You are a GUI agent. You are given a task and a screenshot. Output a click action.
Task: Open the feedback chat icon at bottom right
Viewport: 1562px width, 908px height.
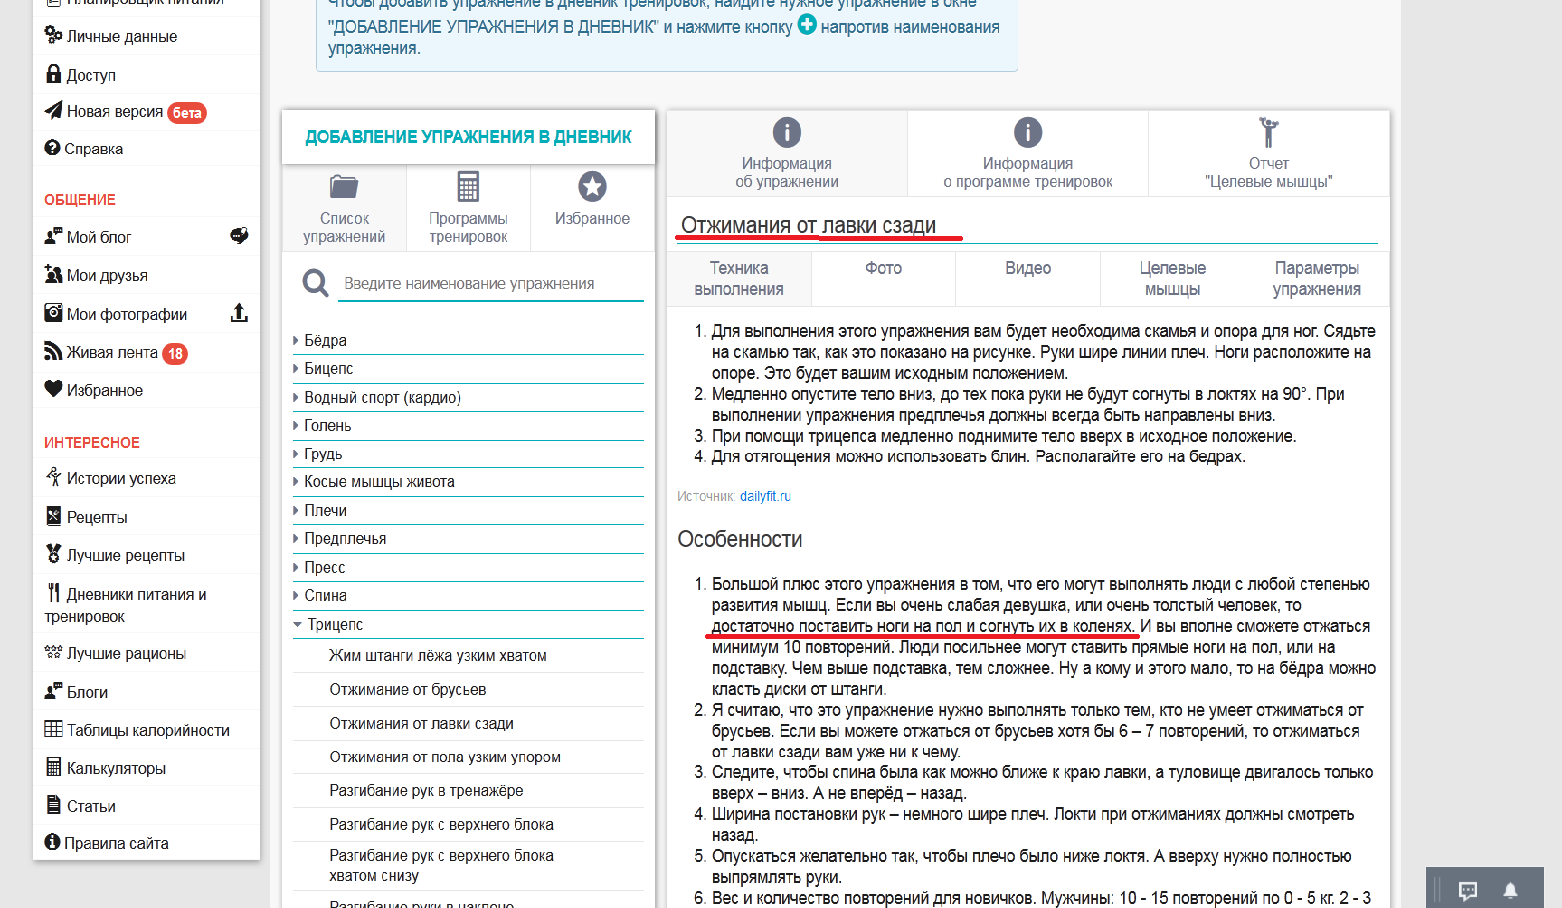1468,890
